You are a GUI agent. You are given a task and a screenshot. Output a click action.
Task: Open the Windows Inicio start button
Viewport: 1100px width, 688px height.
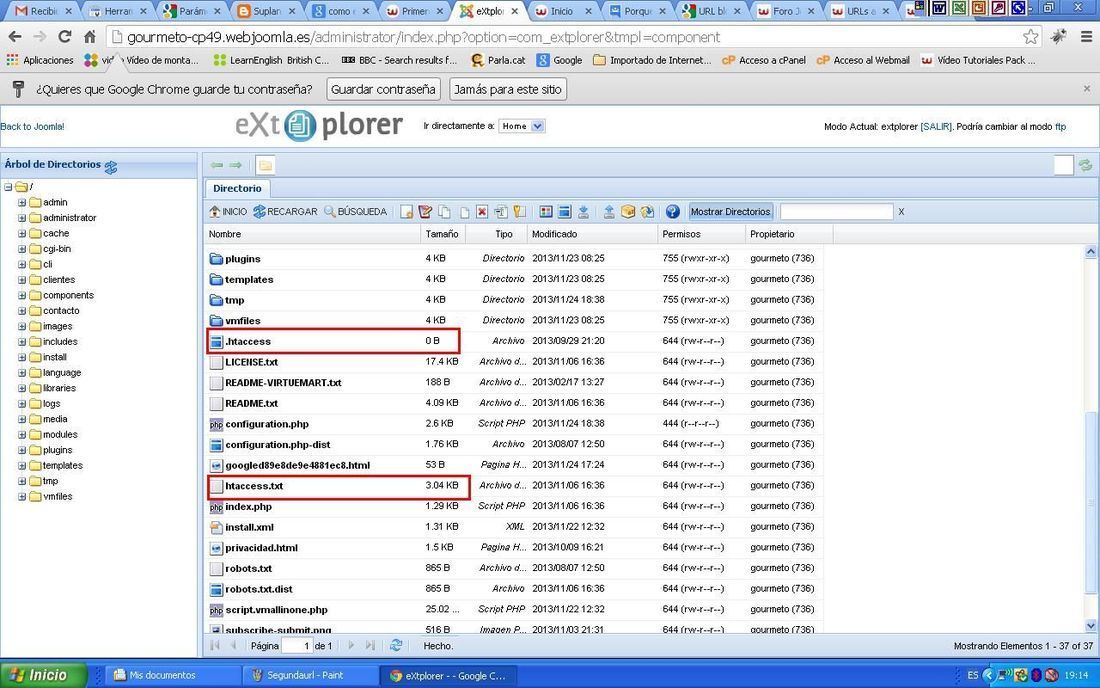click(43, 675)
